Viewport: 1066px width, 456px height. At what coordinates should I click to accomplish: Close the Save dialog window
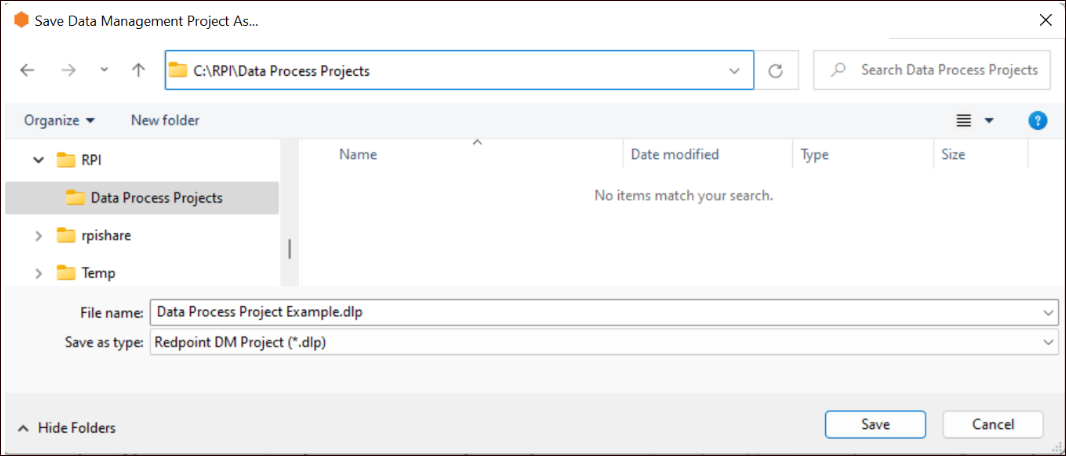(x=1046, y=20)
